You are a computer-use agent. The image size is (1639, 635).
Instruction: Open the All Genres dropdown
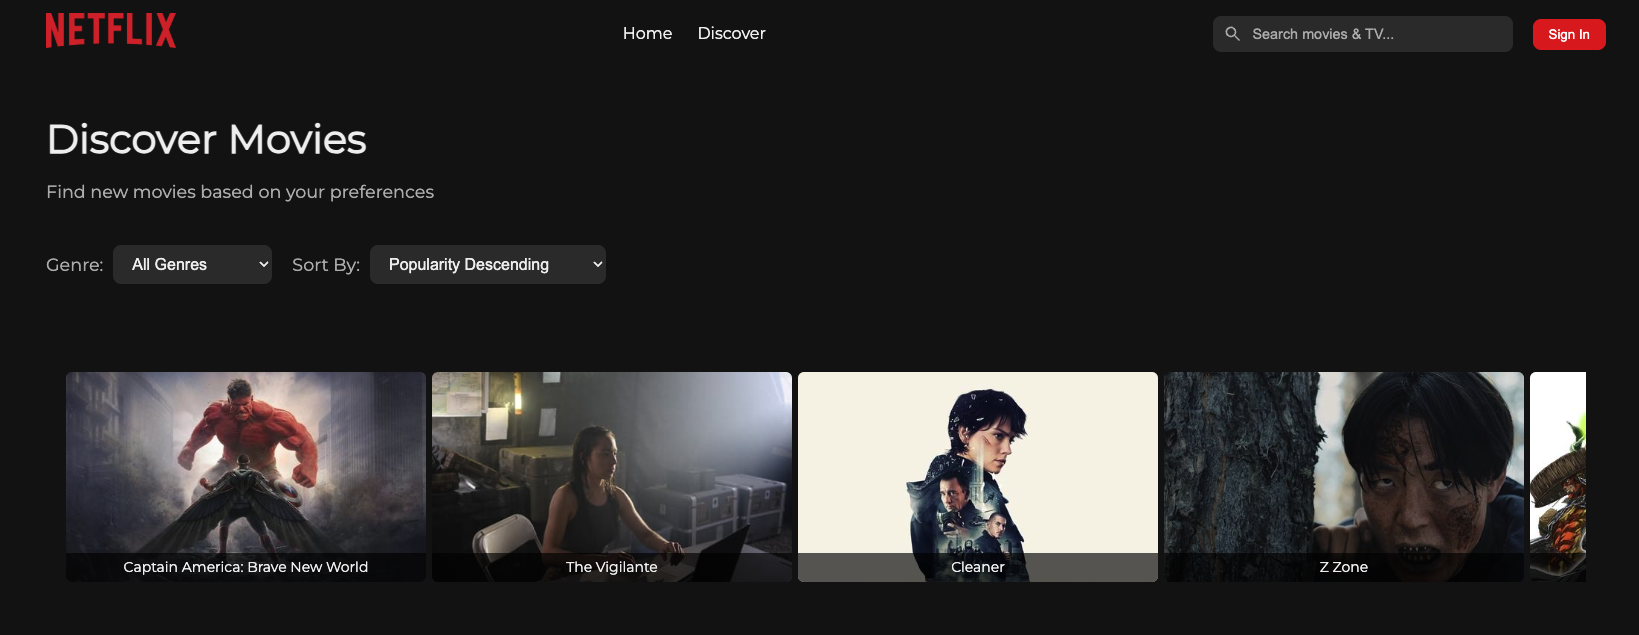[192, 264]
